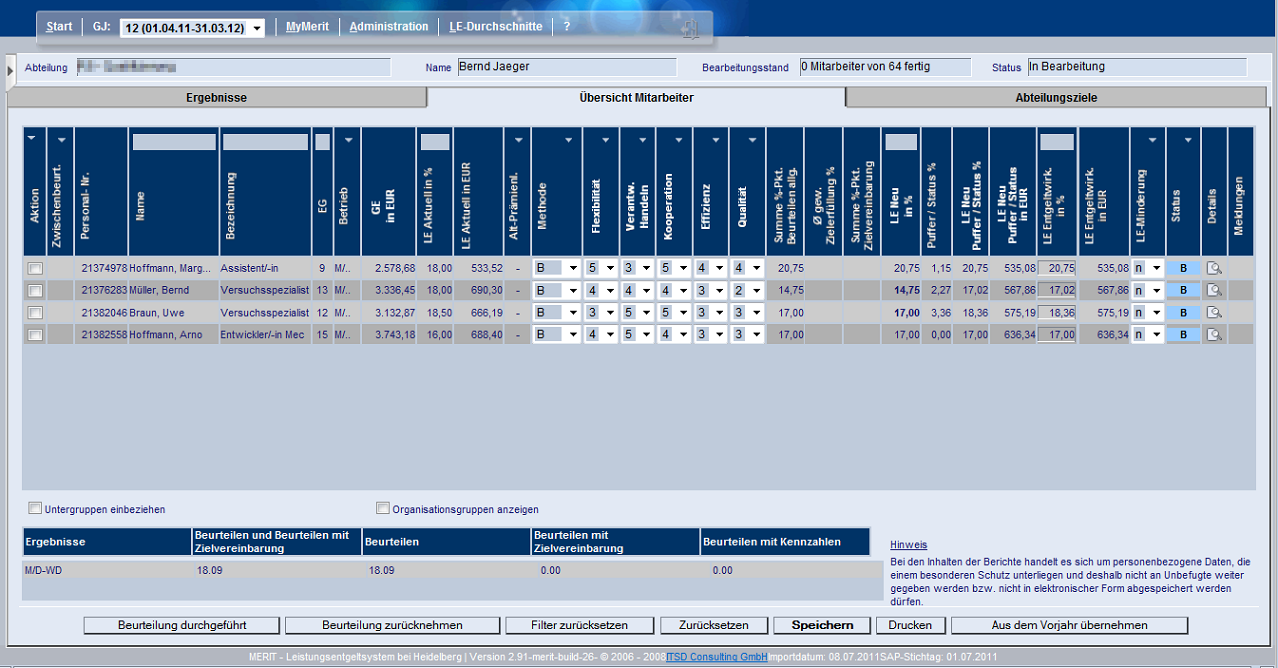Viewport: 1278px width, 668px height.
Task: Click details icon for Braun, Uwe
Action: point(1214,312)
